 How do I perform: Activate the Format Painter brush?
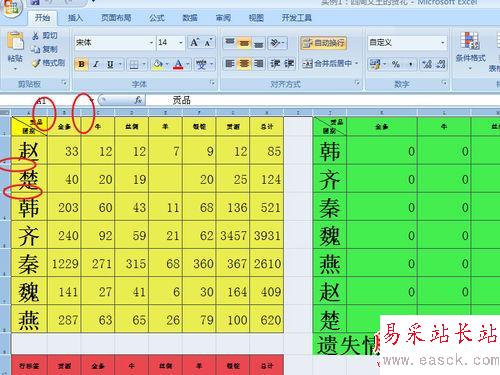click(x=36, y=63)
